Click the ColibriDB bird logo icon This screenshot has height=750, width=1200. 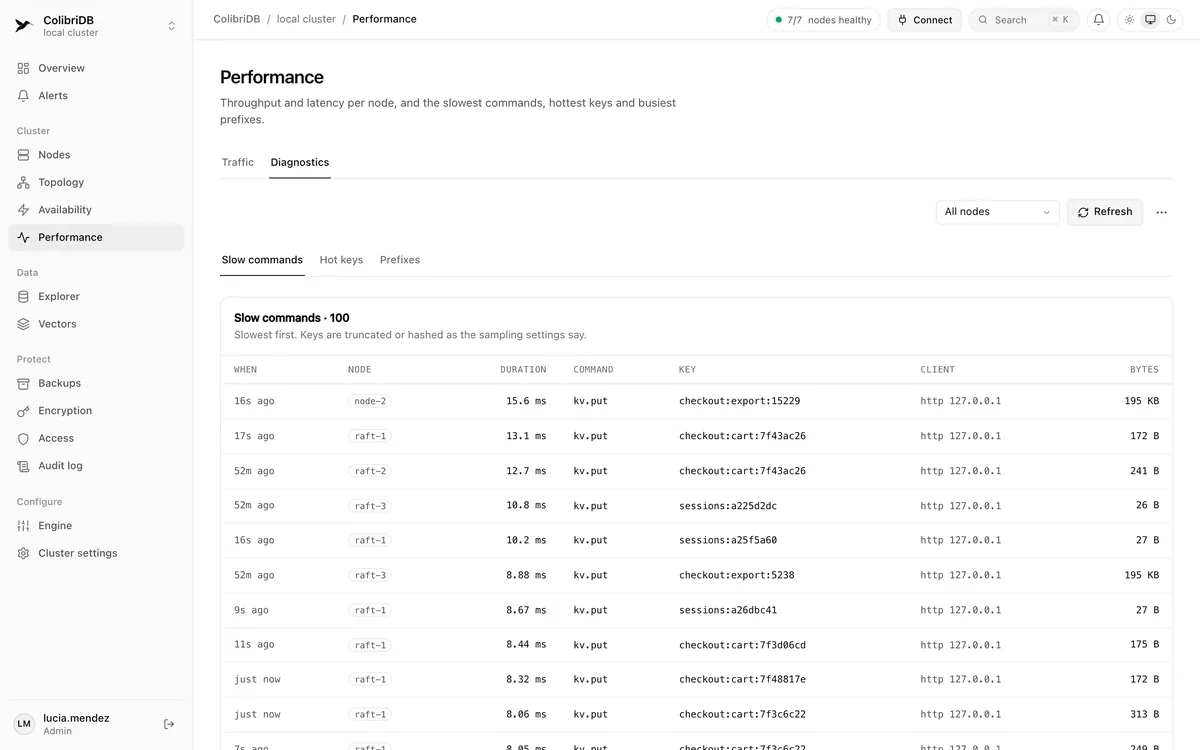(x=24, y=26)
